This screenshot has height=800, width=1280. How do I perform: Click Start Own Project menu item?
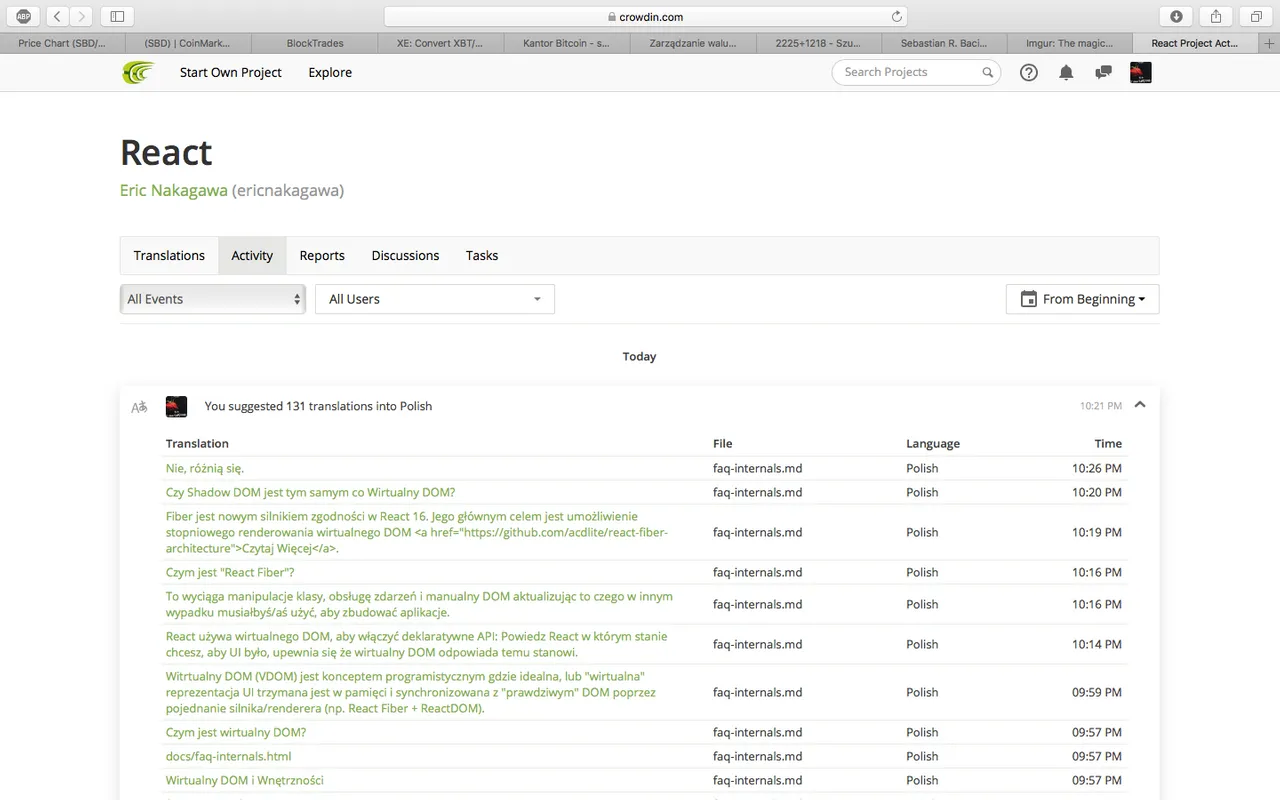(x=231, y=72)
